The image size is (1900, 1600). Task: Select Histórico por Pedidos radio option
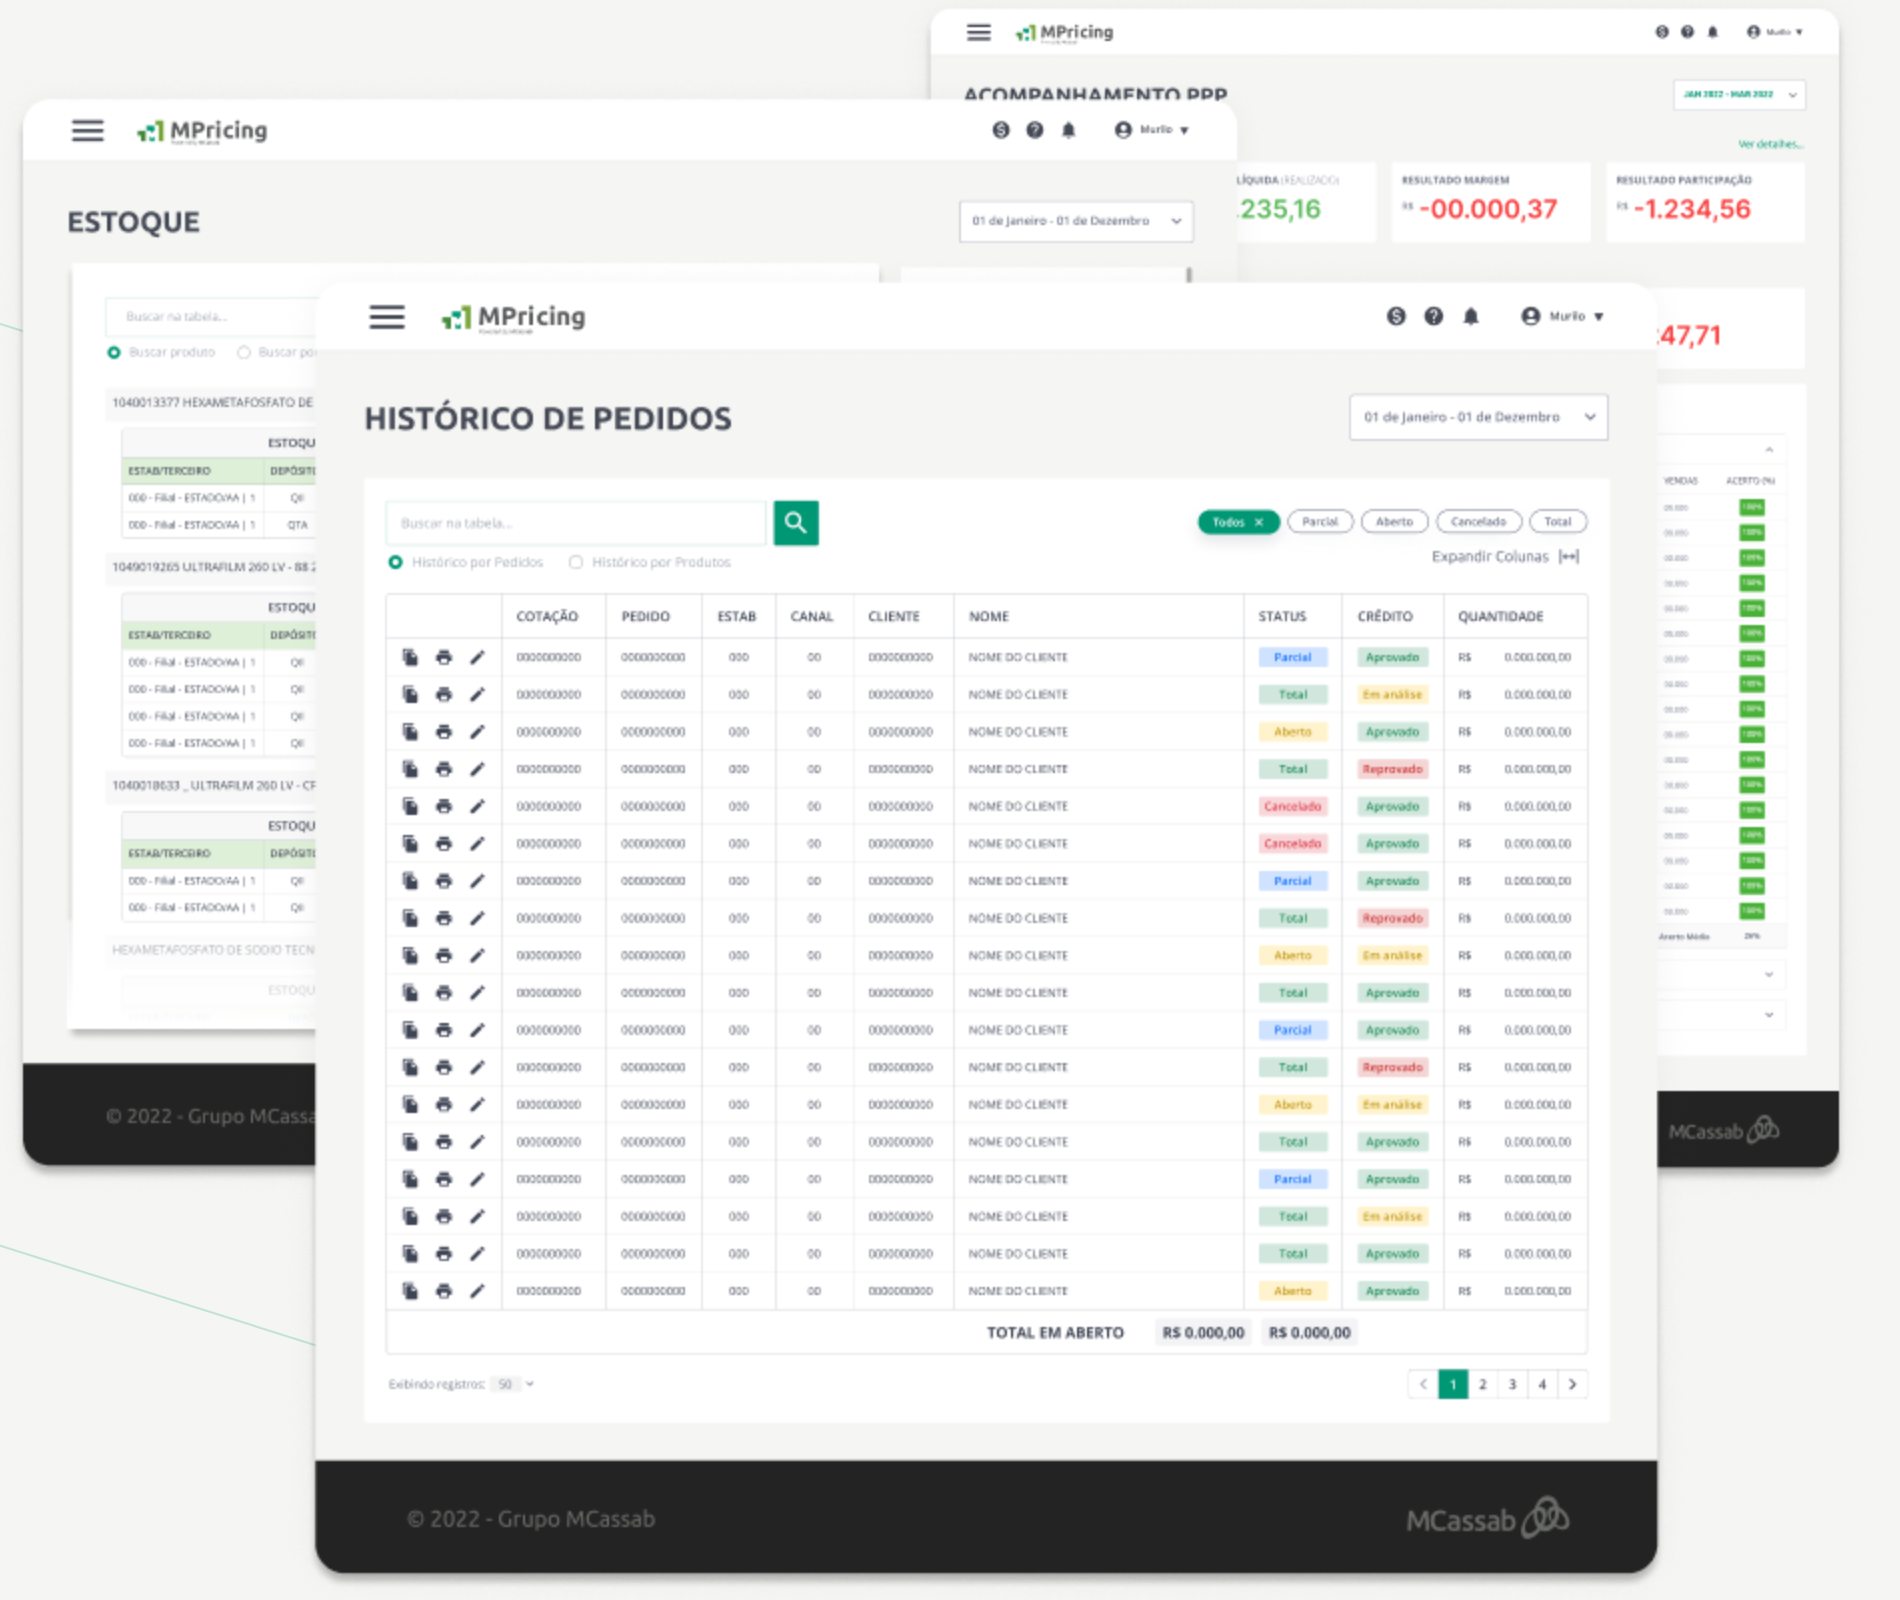click(x=396, y=562)
